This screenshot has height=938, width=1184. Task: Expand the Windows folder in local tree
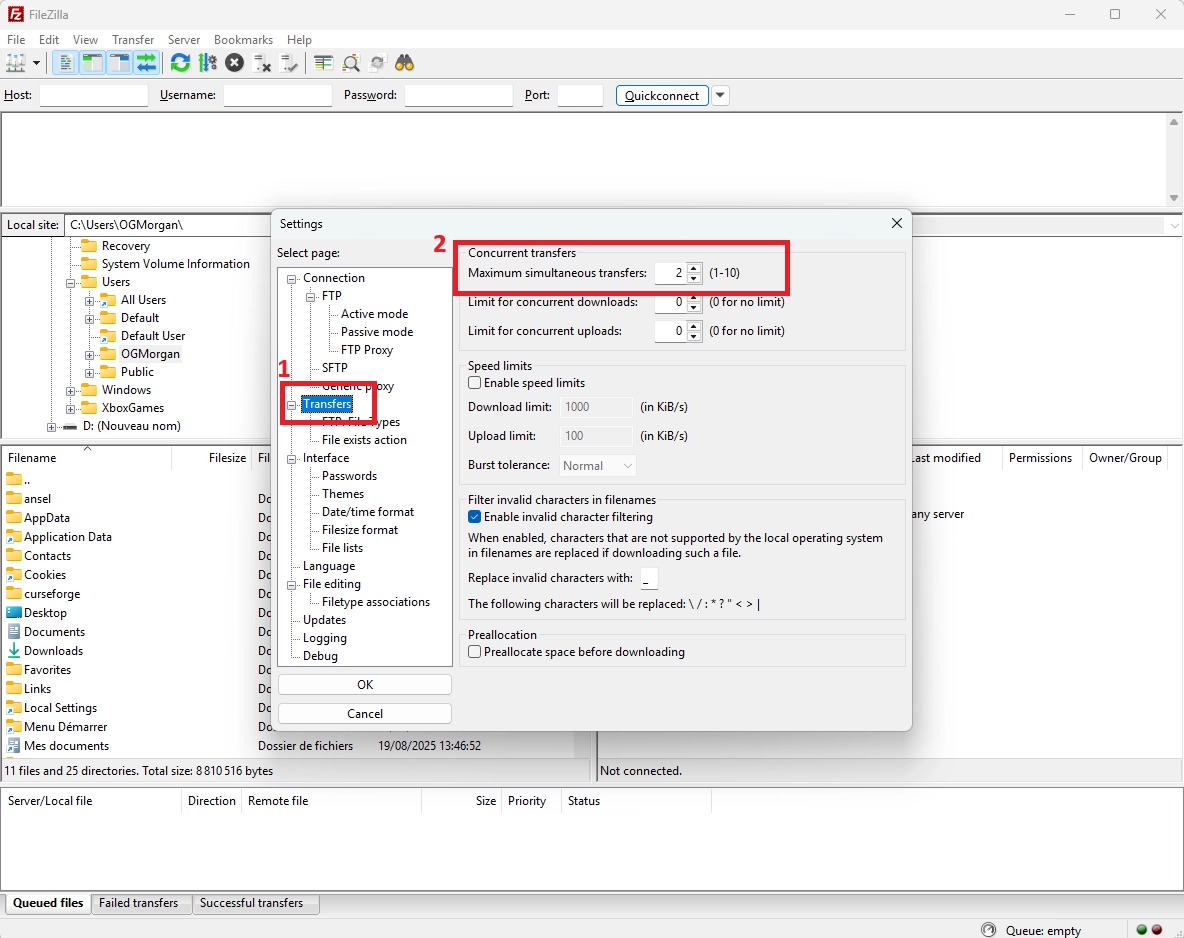pos(70,391)
